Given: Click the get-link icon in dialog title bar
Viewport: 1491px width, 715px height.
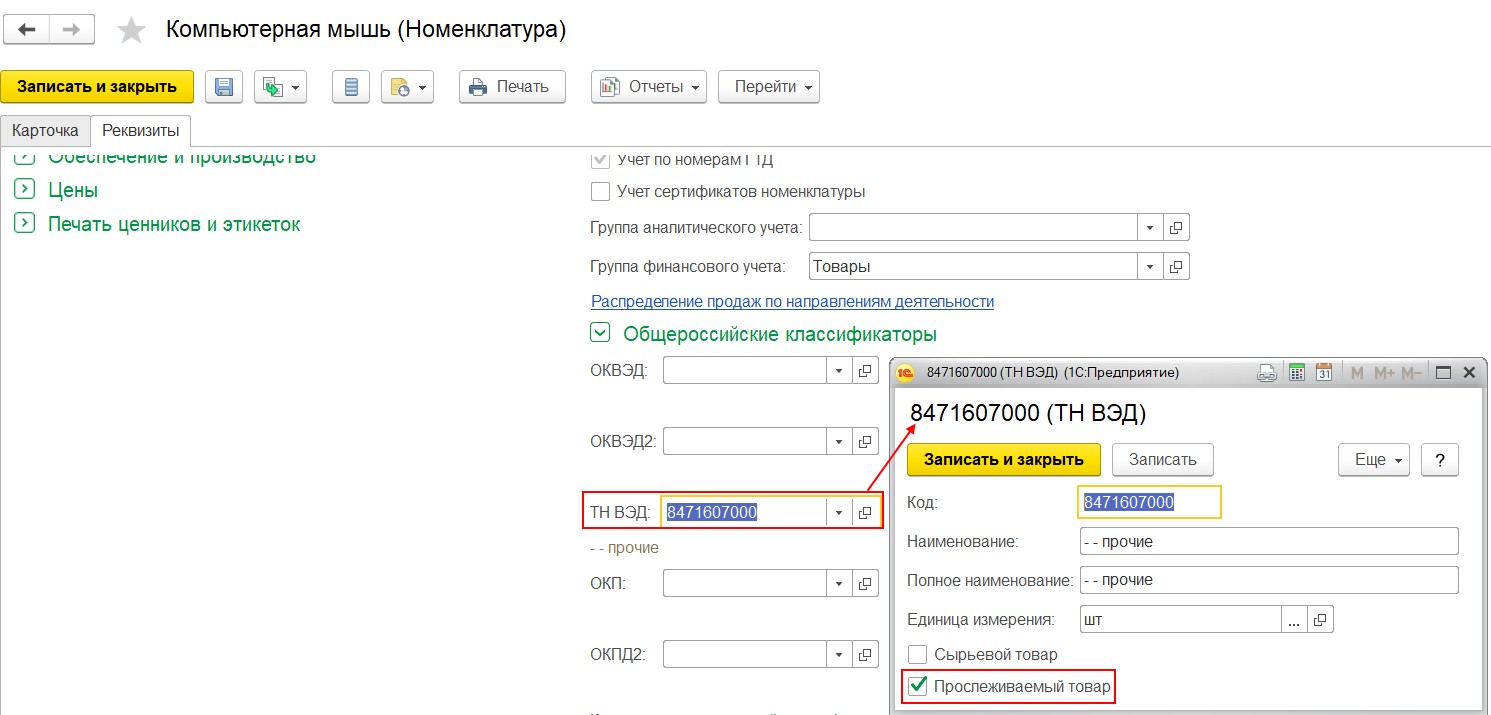Looking at the screenshot, I should coord(1267,373).
